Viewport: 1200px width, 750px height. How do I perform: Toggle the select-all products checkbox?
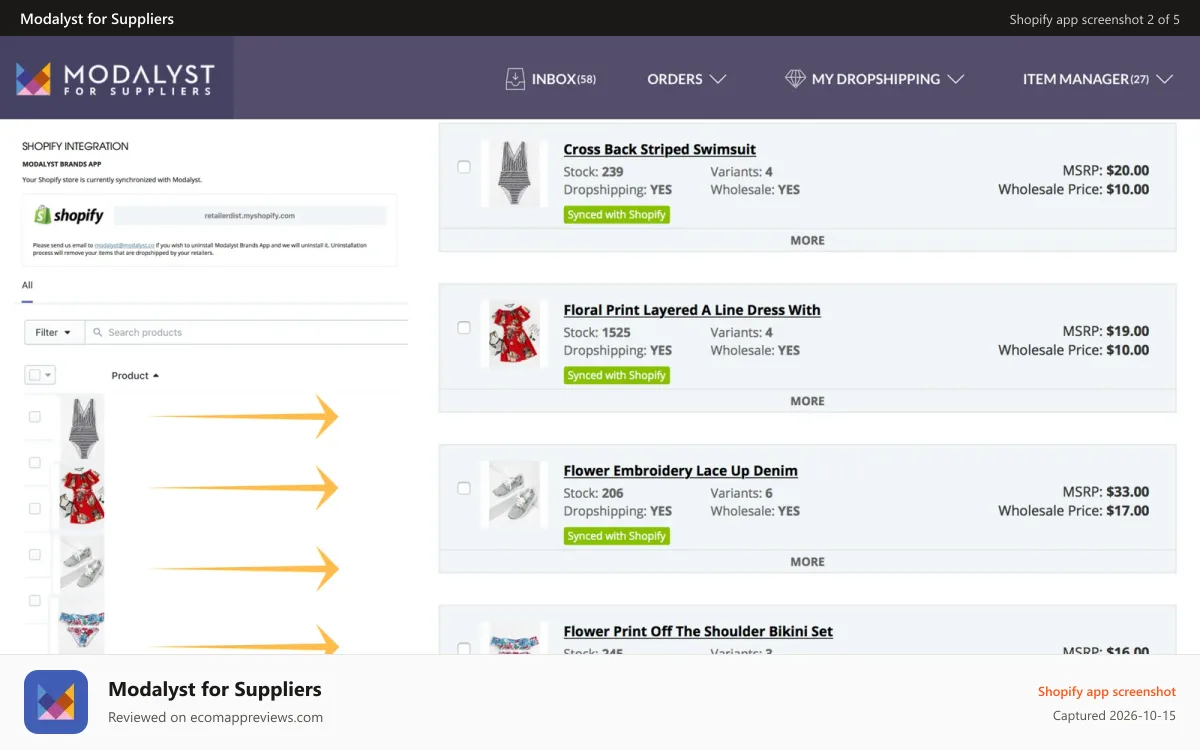pyautogui.click(x=35, y=375)
